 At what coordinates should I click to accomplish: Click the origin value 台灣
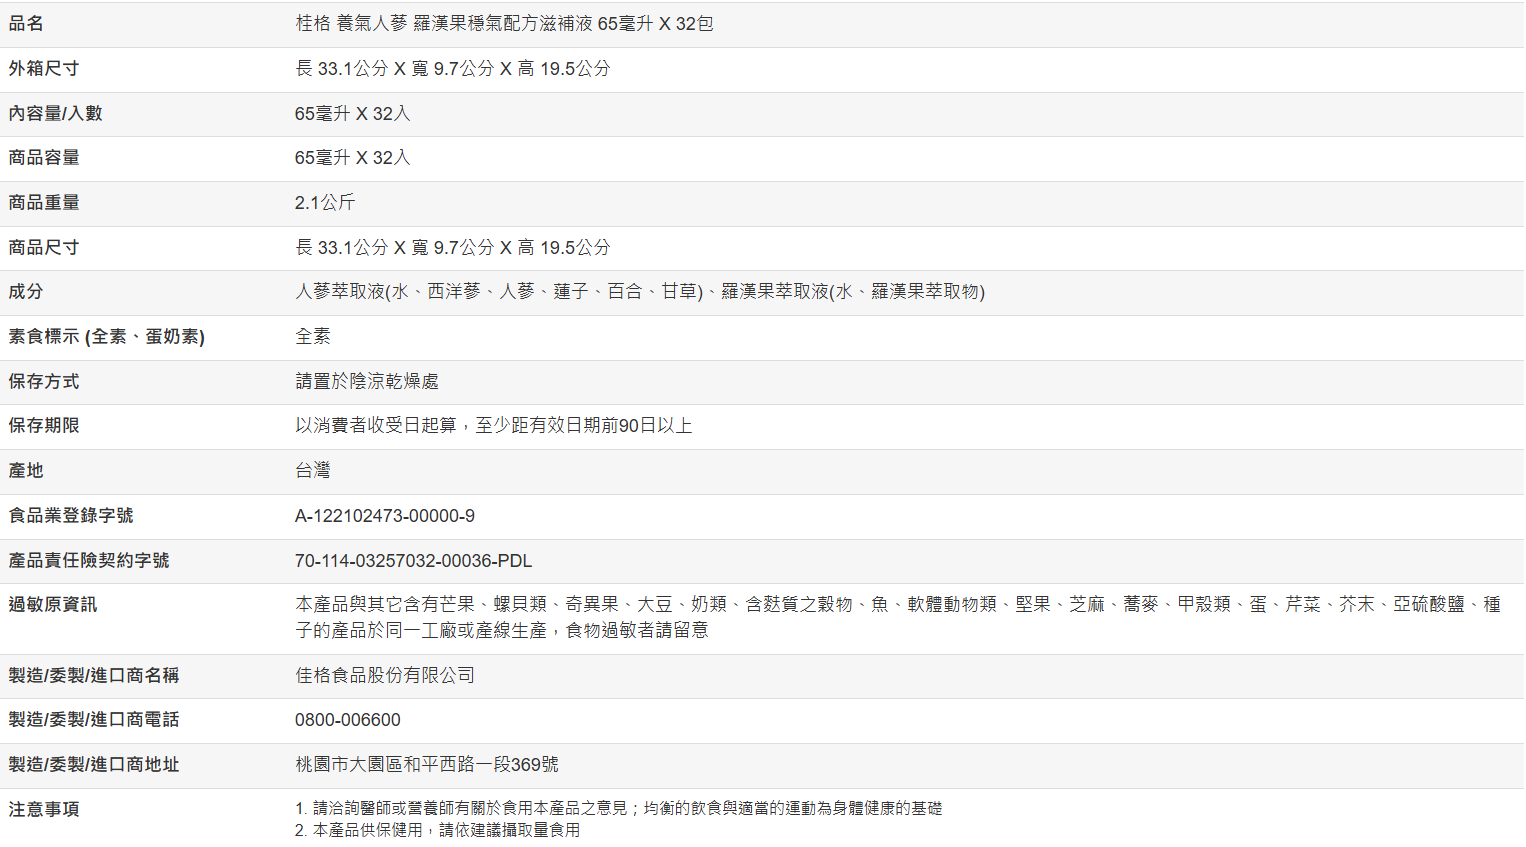313,471
